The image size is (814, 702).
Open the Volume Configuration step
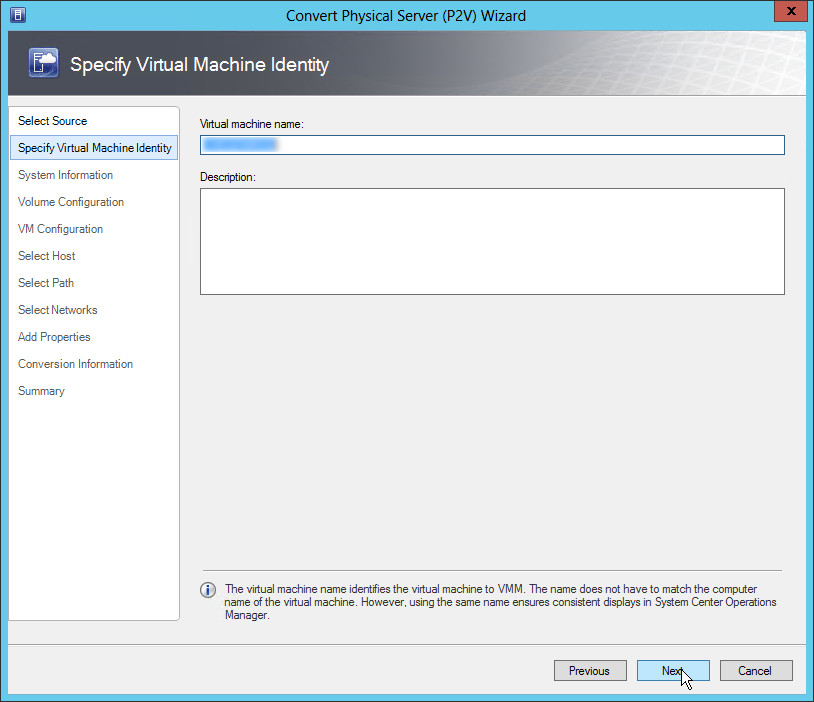(x=71, y=202)
